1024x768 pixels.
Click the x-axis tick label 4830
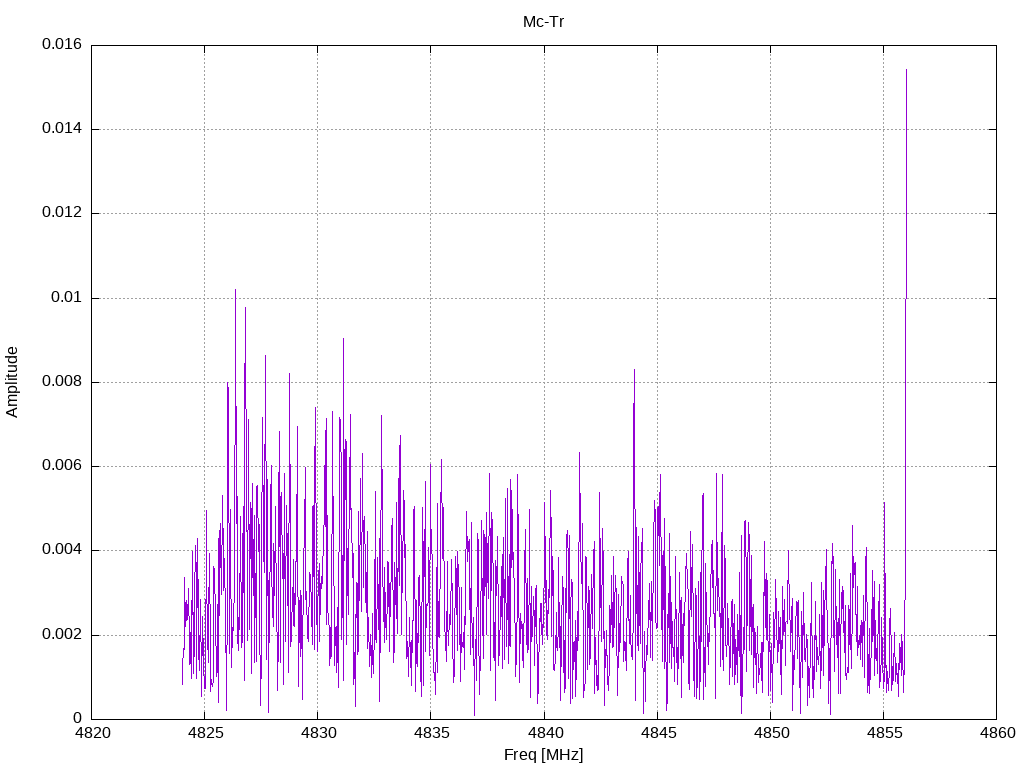(318, 733)
